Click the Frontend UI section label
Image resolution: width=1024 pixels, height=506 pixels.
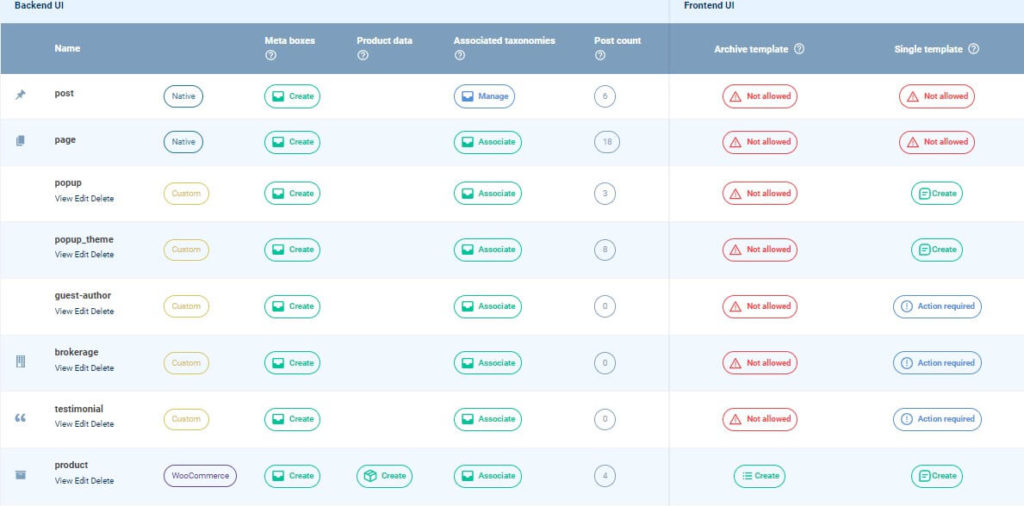[709, 5]
